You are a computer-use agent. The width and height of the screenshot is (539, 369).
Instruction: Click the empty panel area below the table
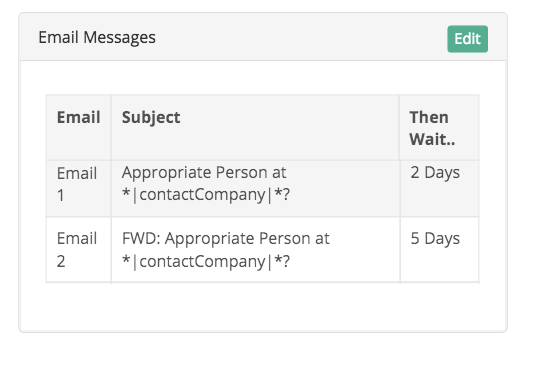[263, 307]
